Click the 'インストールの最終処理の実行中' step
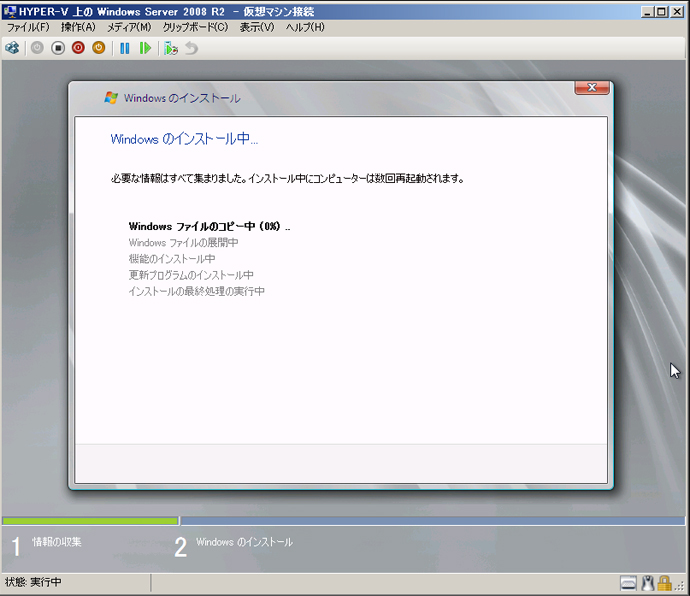This screenshot has height=596, width=690. pyautogui.click(x=196, y=291)
